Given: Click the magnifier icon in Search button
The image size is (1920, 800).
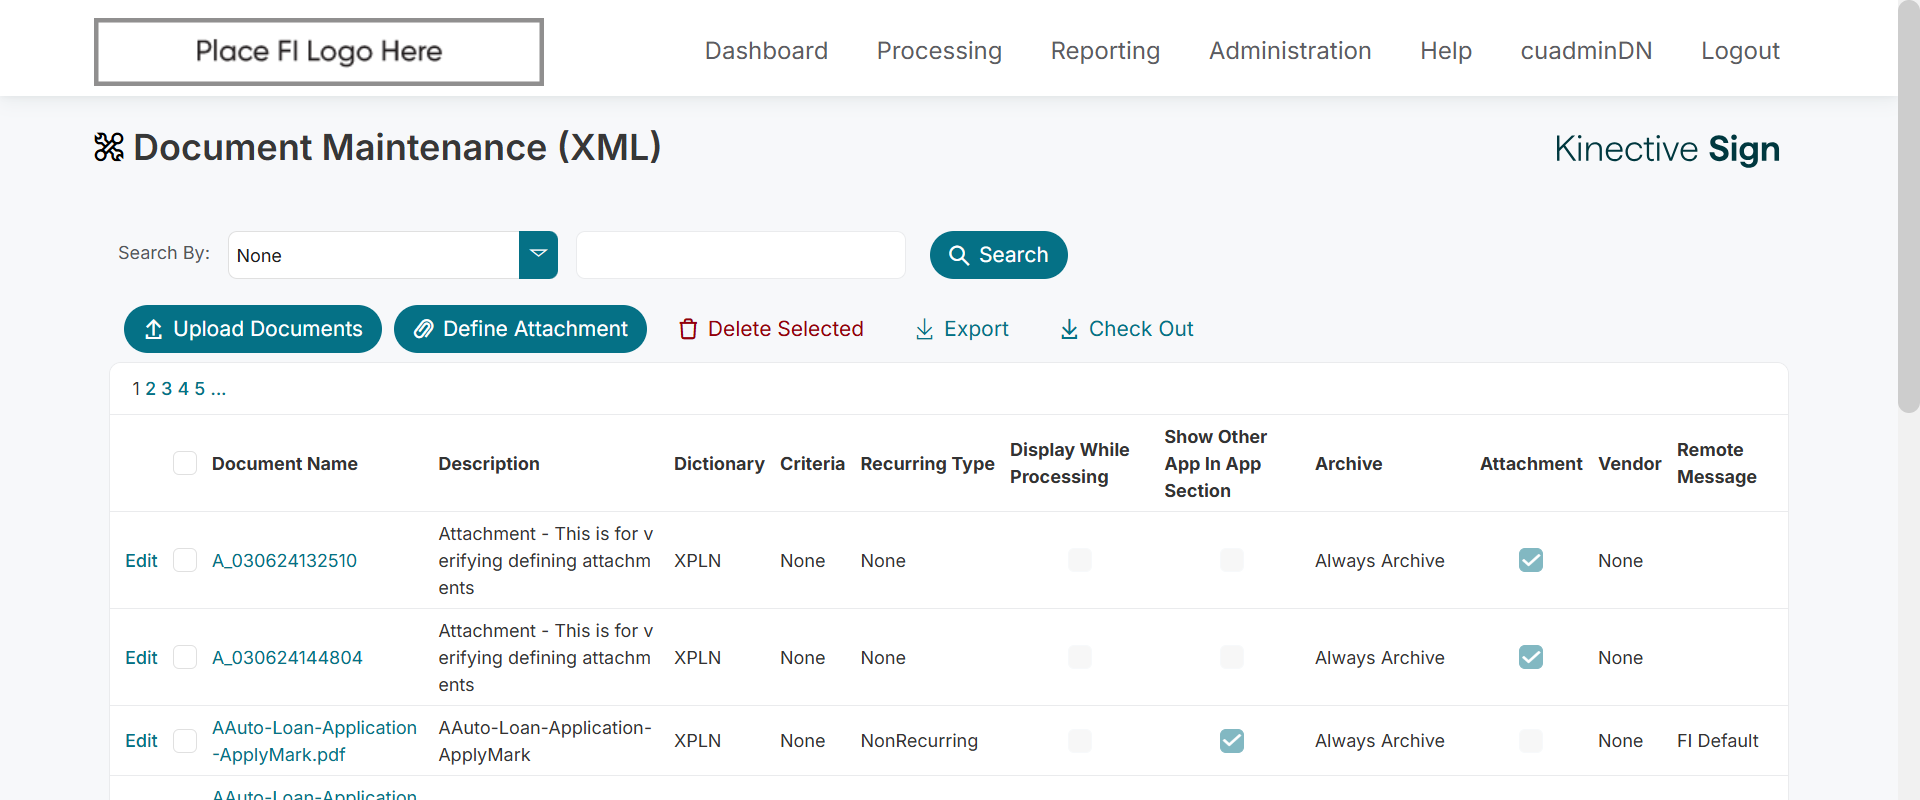Looking at the screenshot, I should [958, 256].
